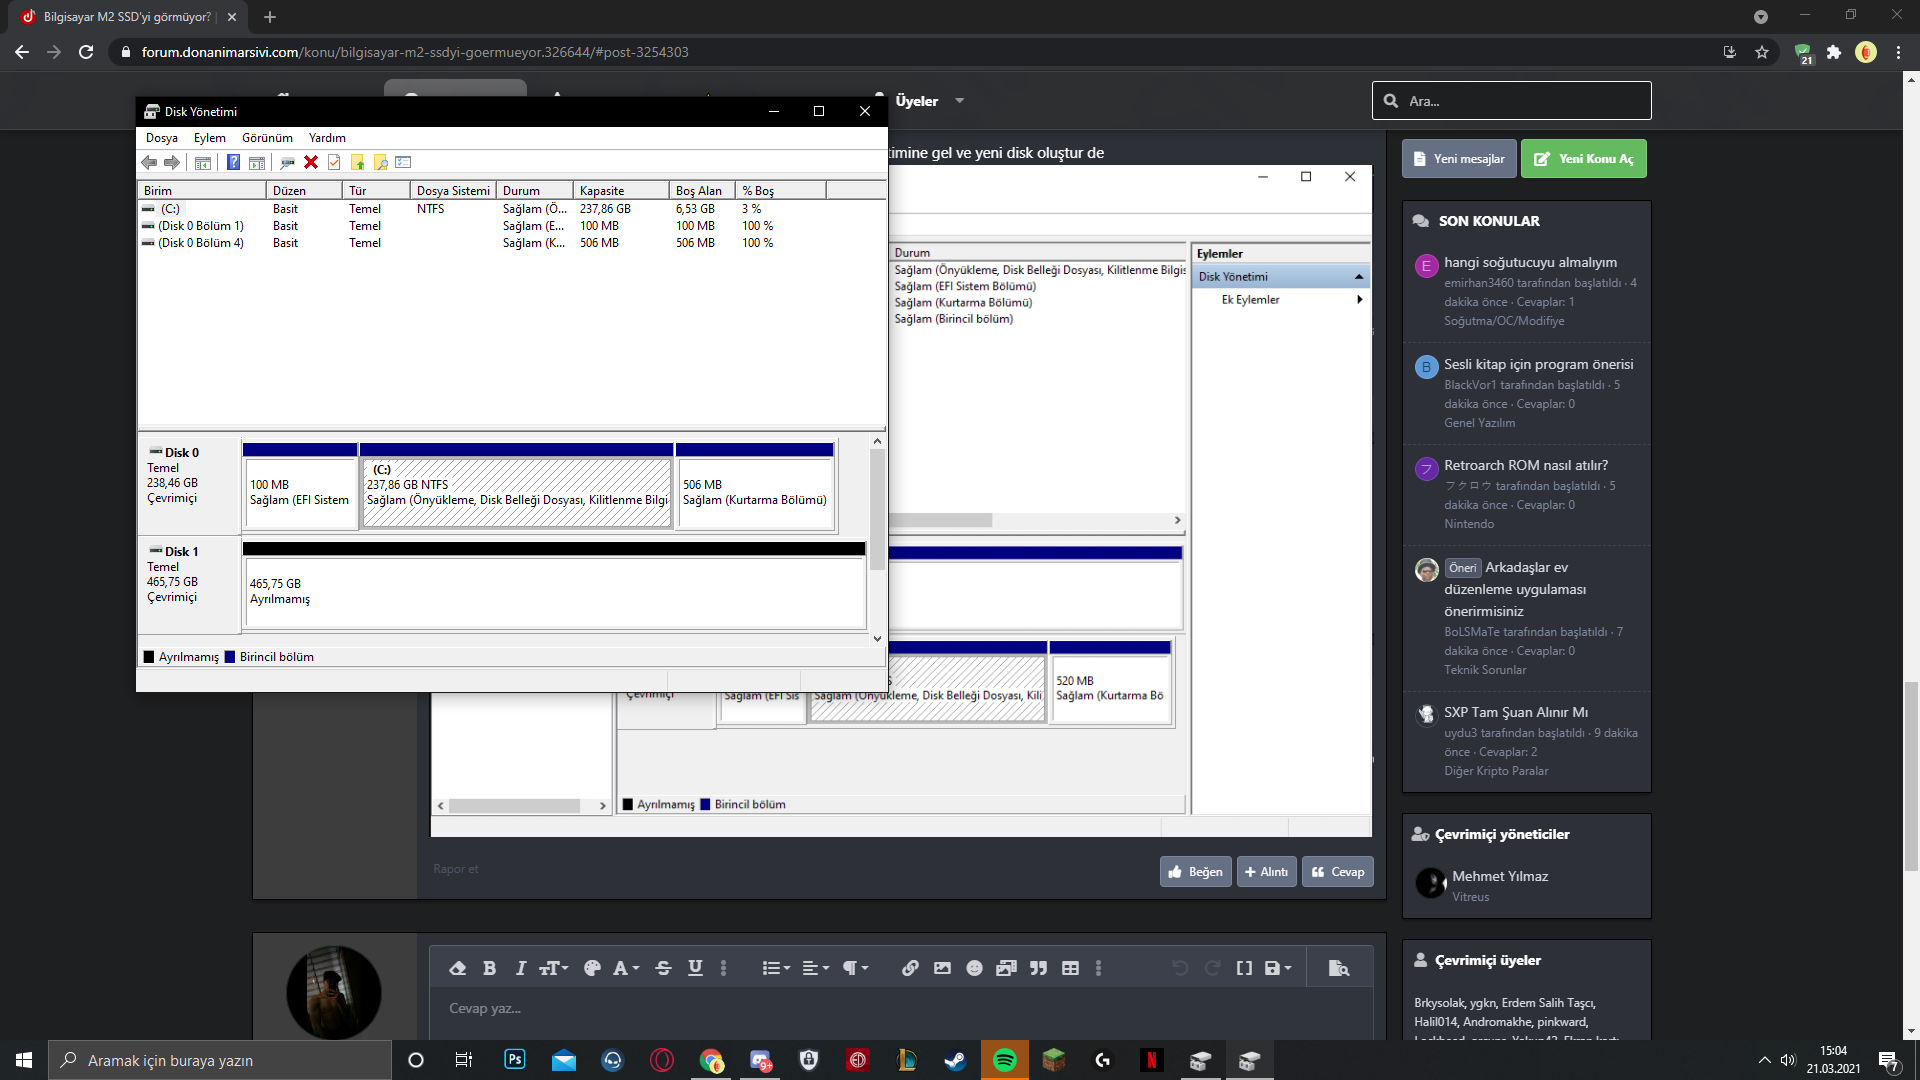Select the 100 MB EFI partition on Disk 0
The width and height of the screenshot is (1920, 1080).
point(300,486)
